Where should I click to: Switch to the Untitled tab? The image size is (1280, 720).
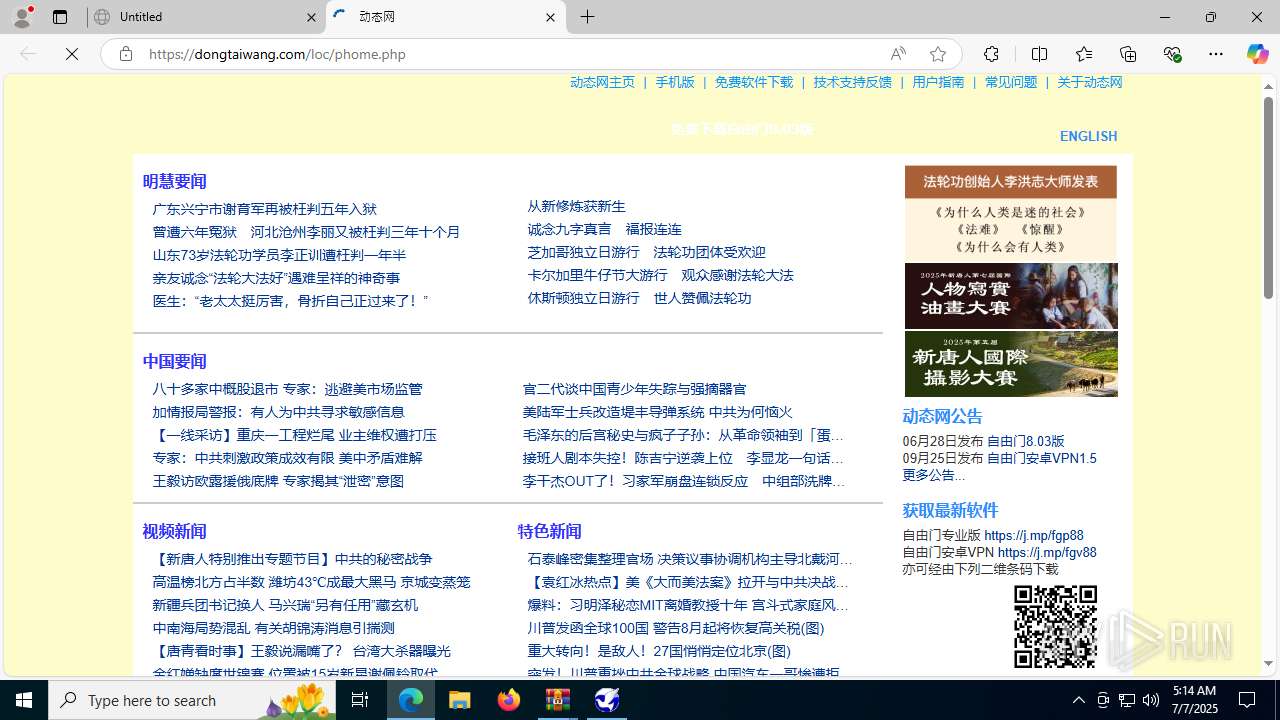click(205, 17)
